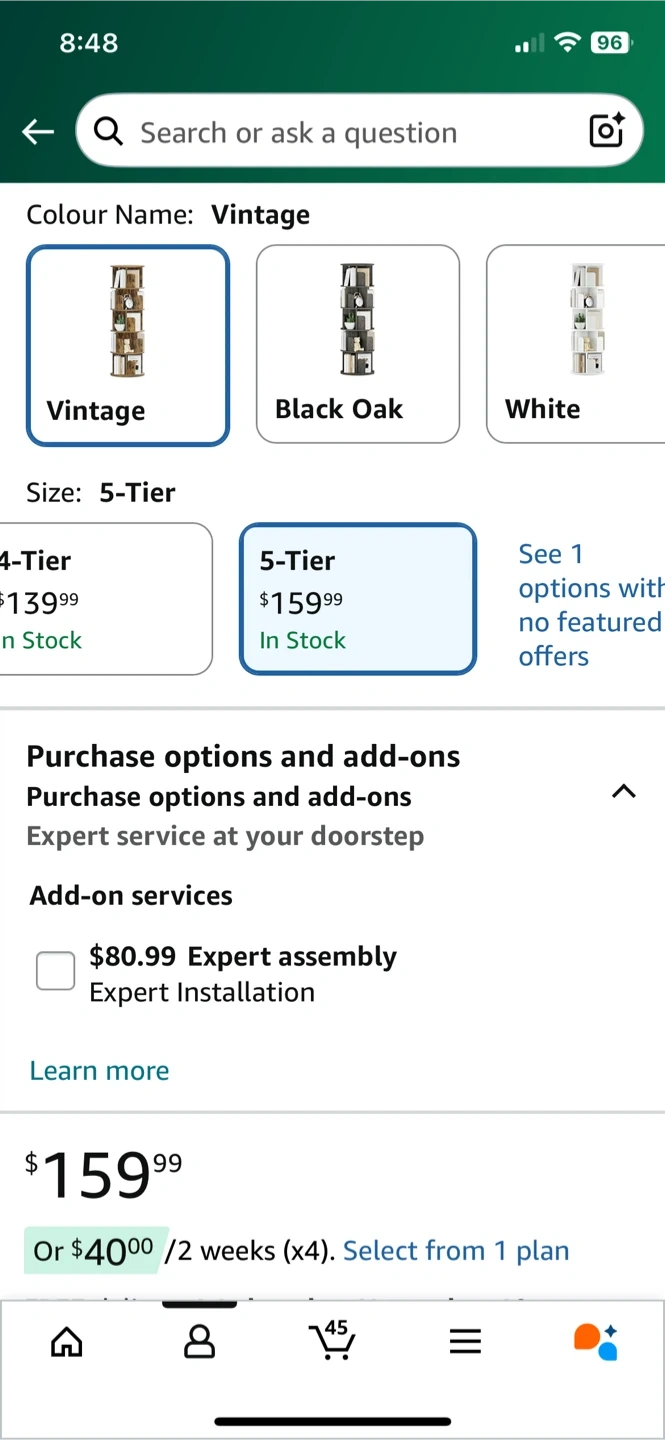The width and height of the screenshot is (665, 1440).
Task: Tap the back arrow icon
Action: coord(38,131)
